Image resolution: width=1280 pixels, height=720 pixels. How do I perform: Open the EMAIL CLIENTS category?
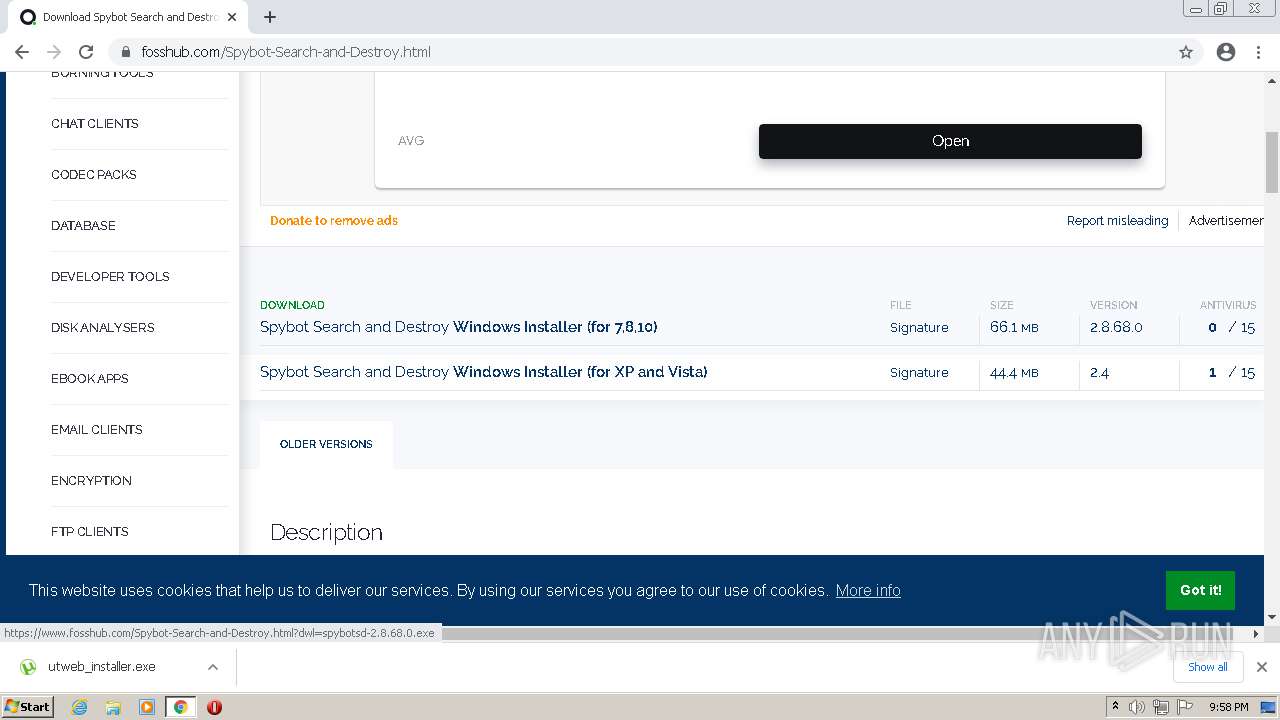click(97, 430)
